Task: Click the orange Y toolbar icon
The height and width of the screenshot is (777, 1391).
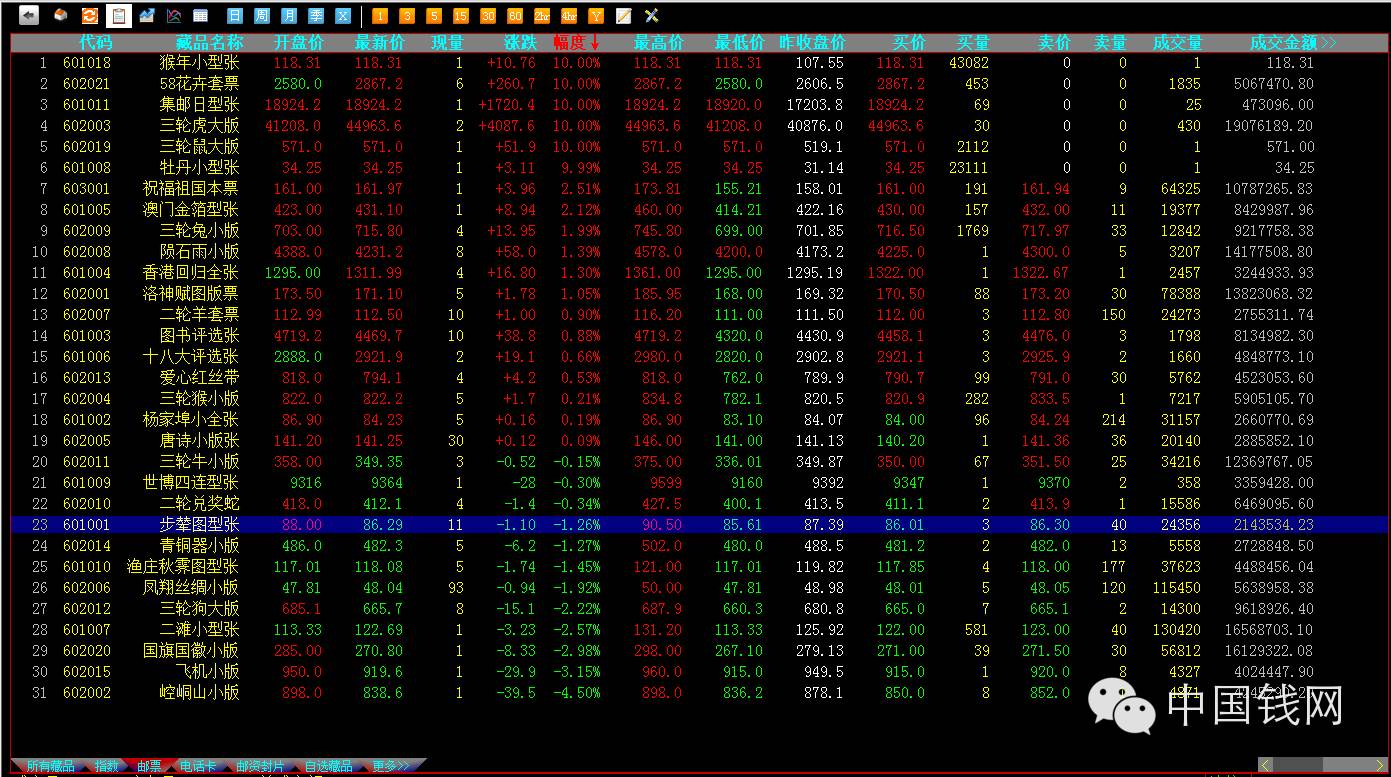Action: tap(596, 16)
